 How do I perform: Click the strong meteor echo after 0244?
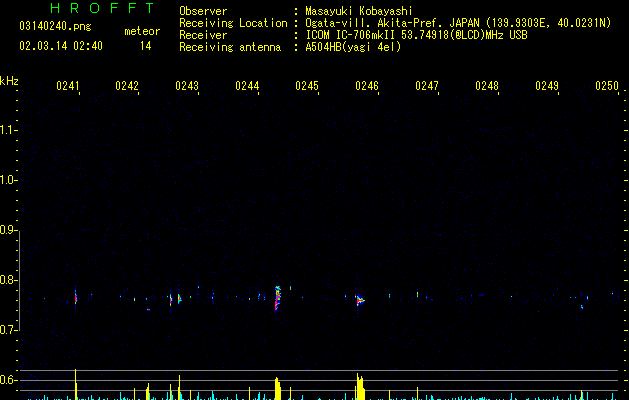pyautogui.click(x=278, y=298)
